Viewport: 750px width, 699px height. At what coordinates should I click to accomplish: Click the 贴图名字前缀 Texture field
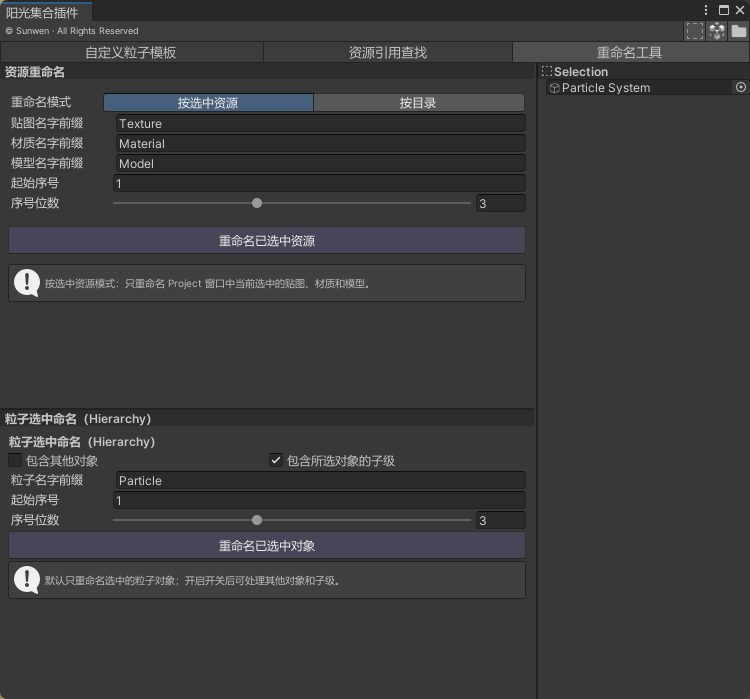pos(320,123)
